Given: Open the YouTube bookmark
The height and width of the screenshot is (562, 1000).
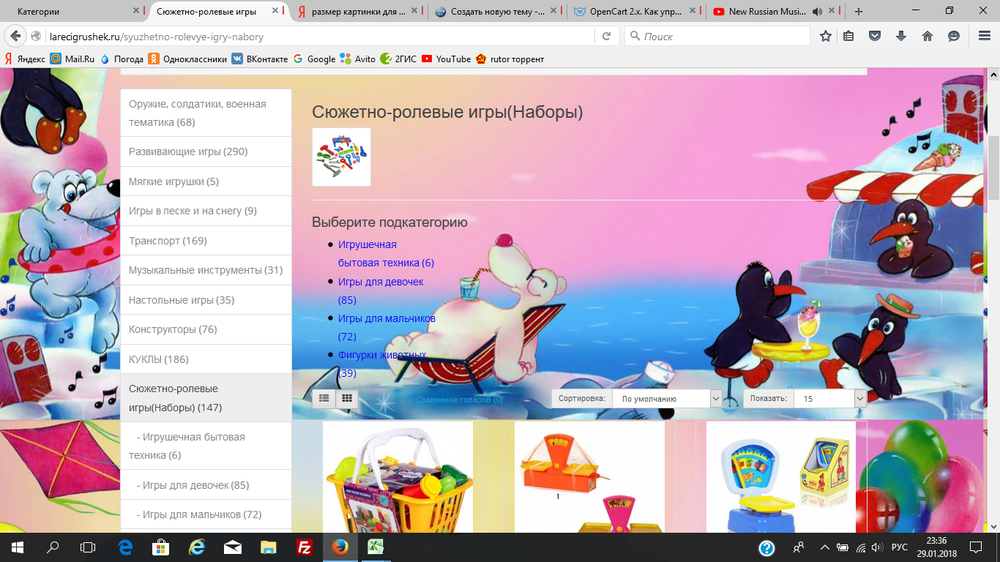Looking at the screenshot, I should click(446, 59).
